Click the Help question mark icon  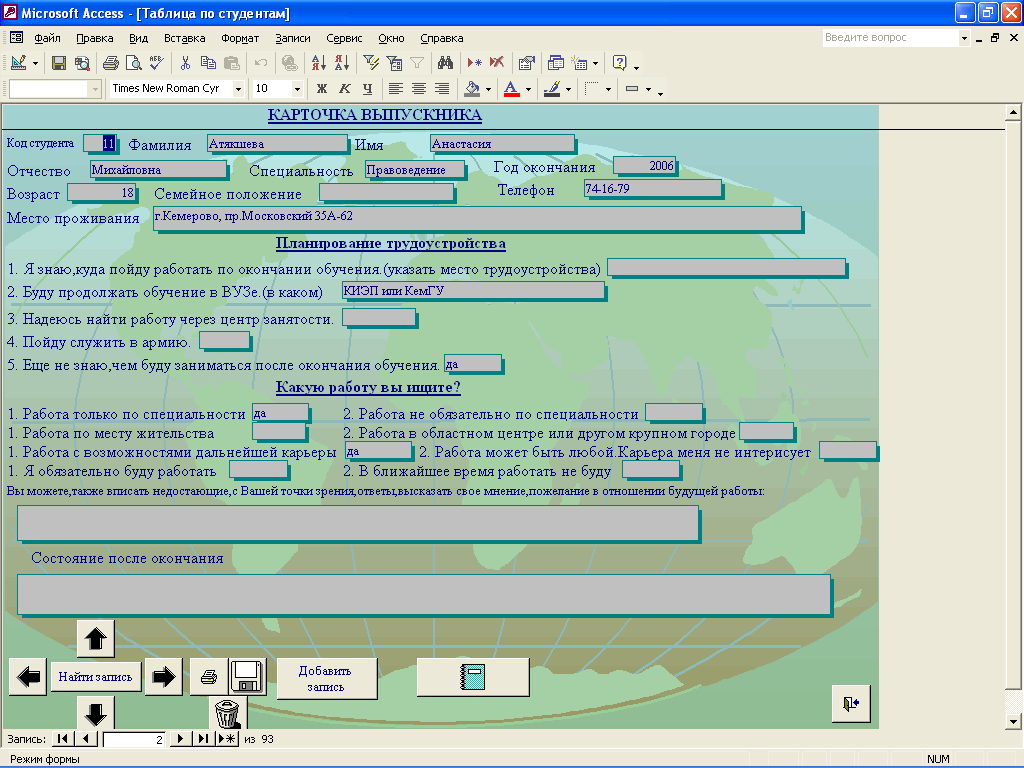[x=619, y=63]
